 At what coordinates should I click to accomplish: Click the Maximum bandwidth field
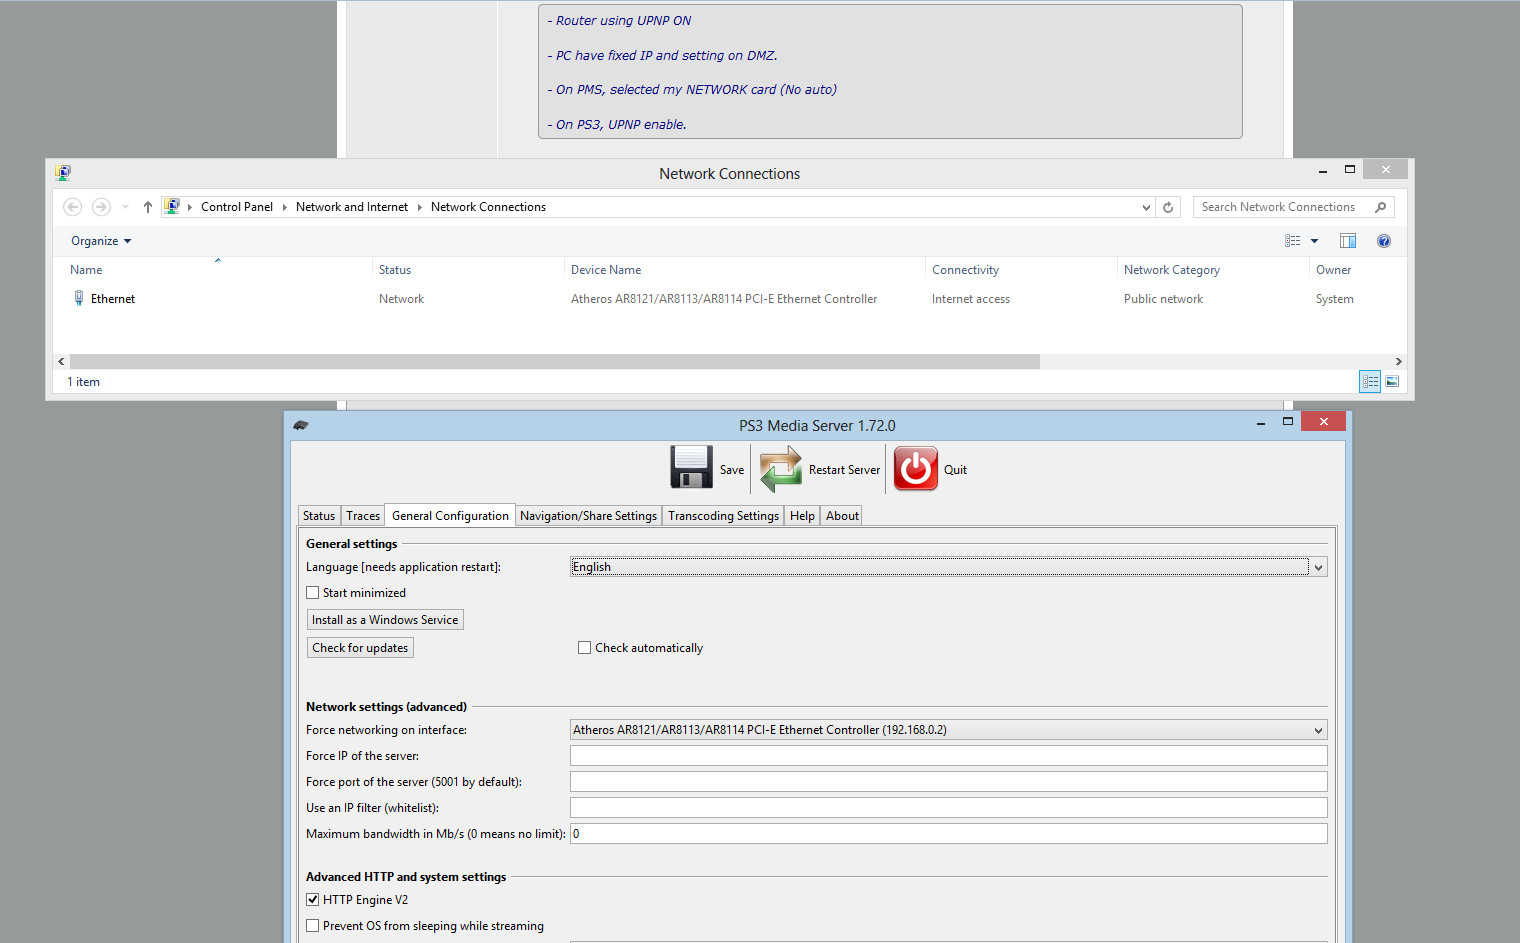point(949,834)
